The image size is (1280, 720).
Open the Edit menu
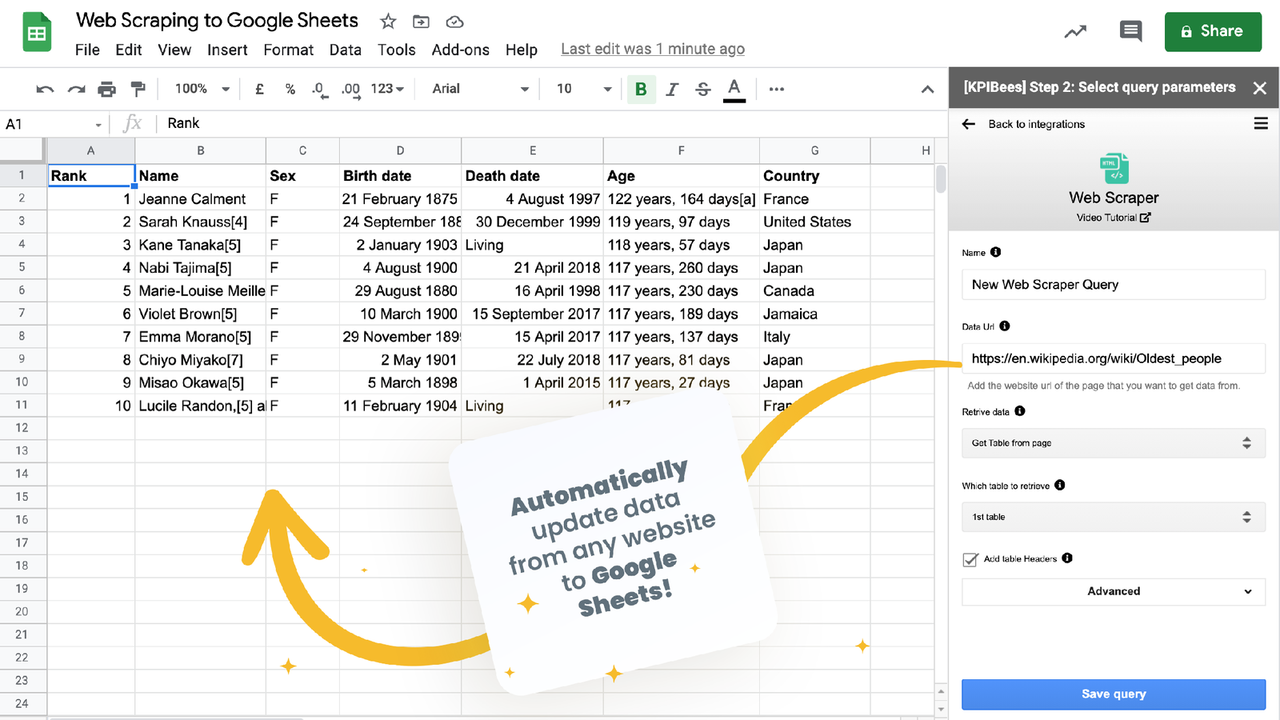[128, 50]
